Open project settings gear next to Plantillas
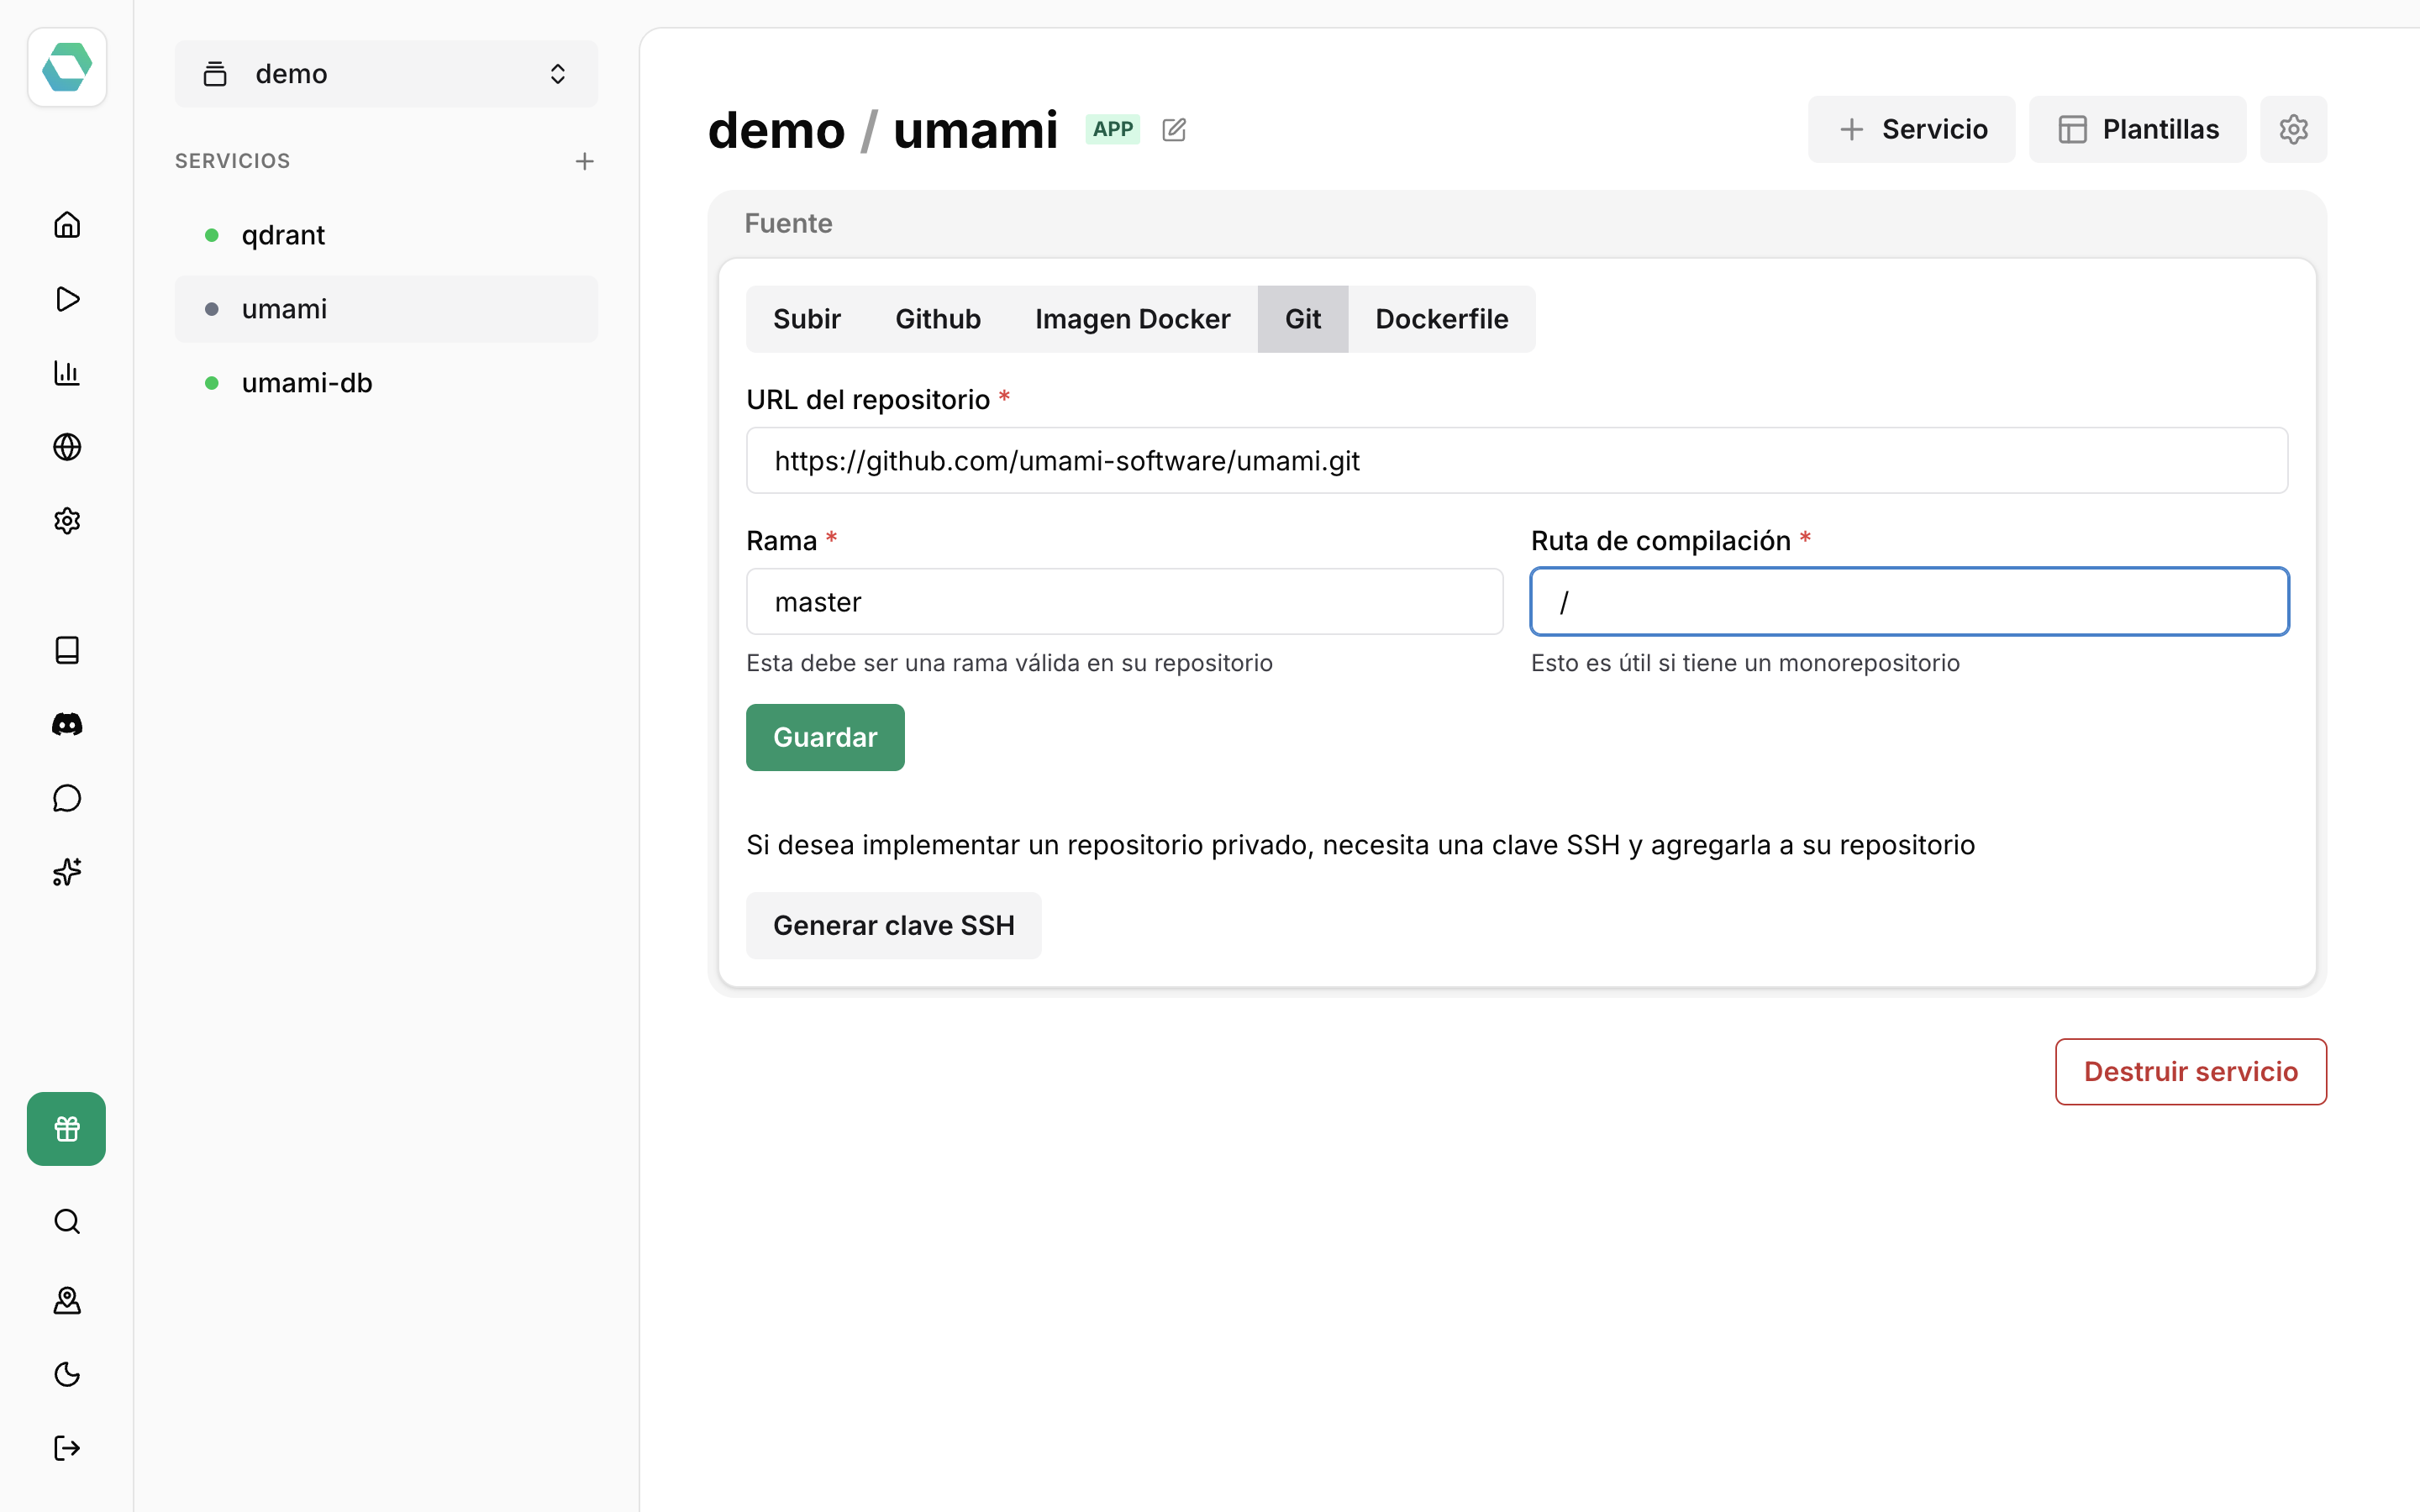The width and height of the screenshot is (2420, 1512). click(x=2293, y=129)
